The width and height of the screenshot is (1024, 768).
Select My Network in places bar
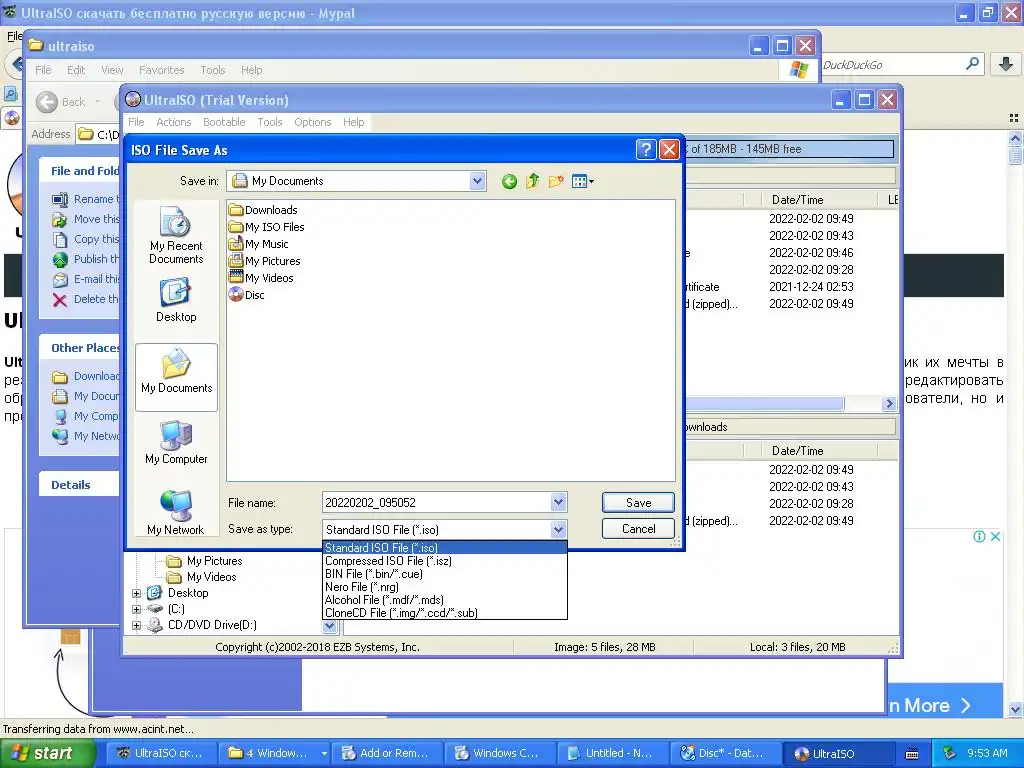tap(176, 513)
